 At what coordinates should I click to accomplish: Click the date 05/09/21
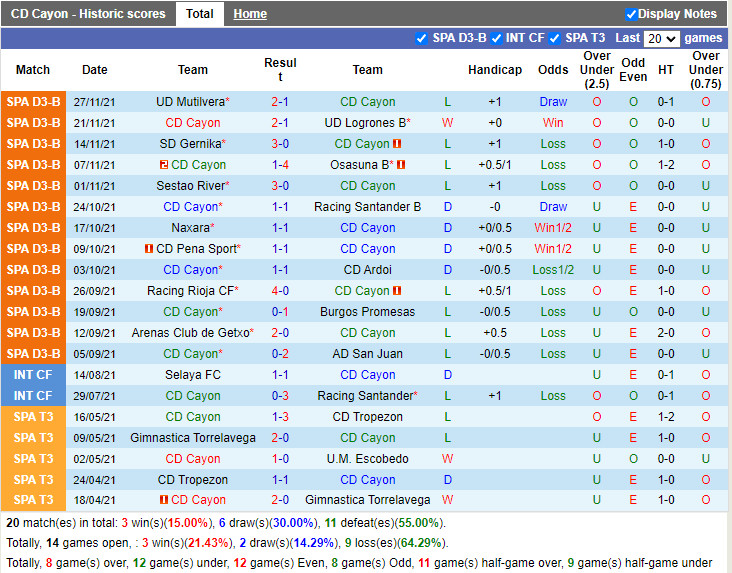(94, 354)
